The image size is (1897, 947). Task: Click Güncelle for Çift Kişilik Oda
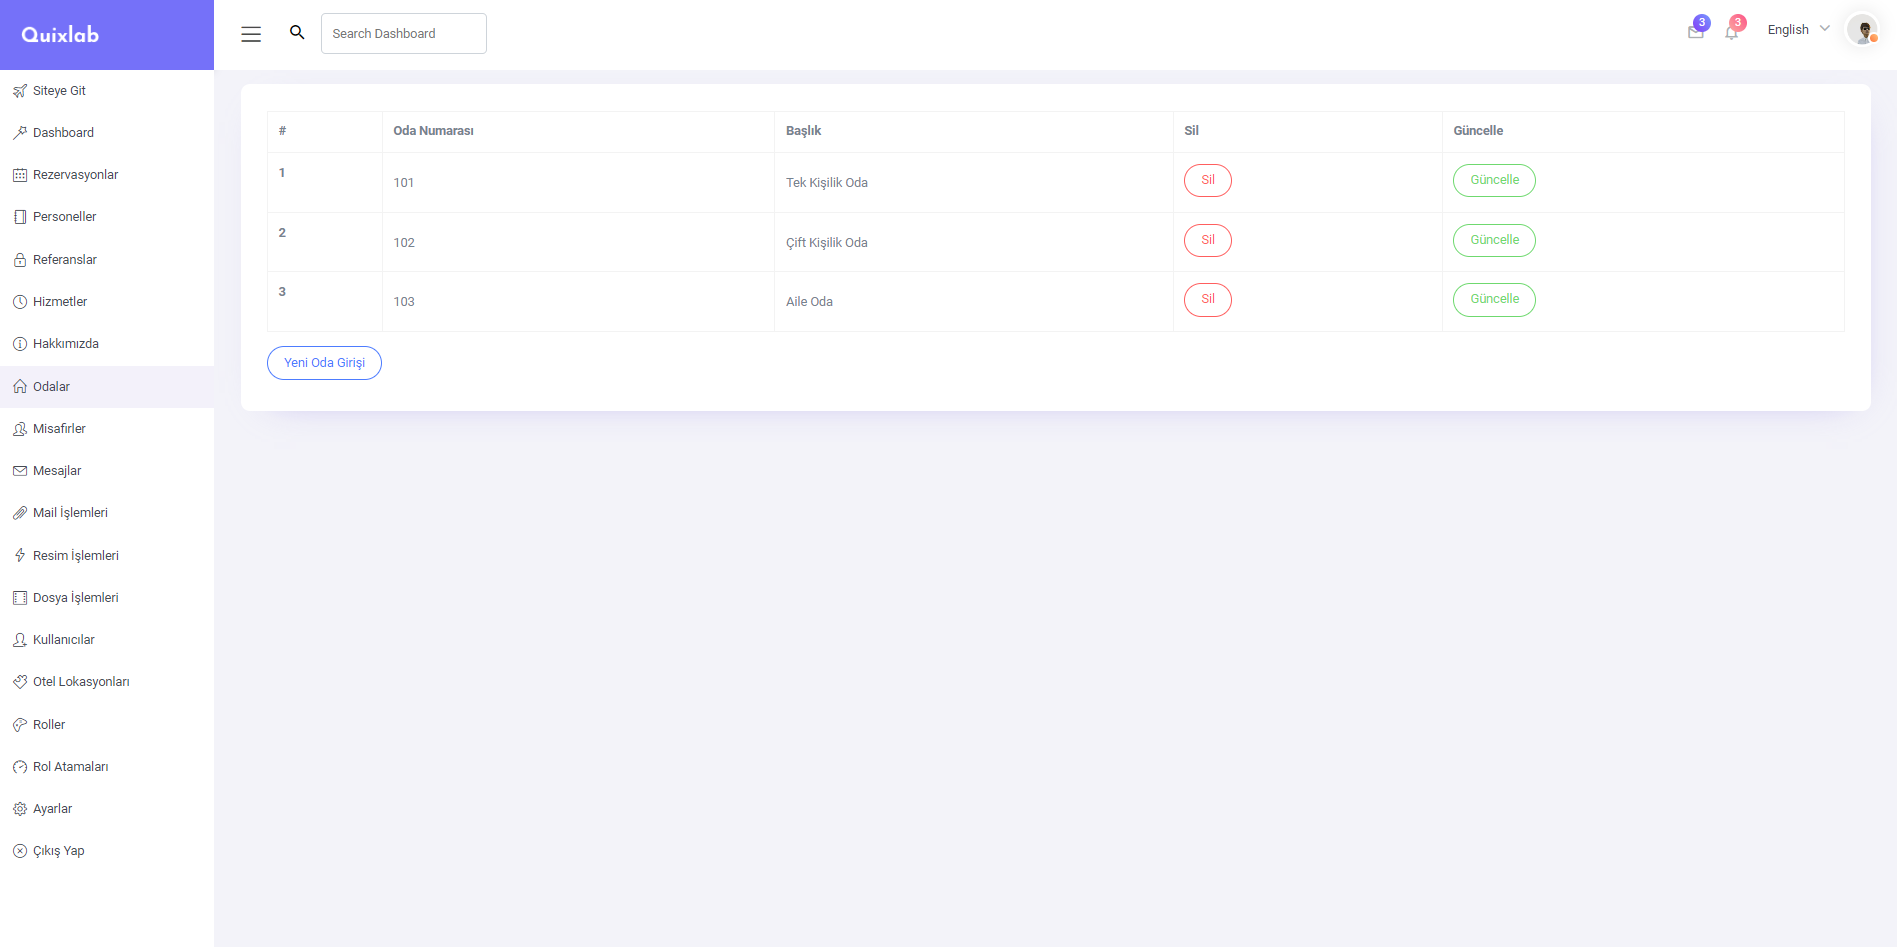coord(1494,240)
